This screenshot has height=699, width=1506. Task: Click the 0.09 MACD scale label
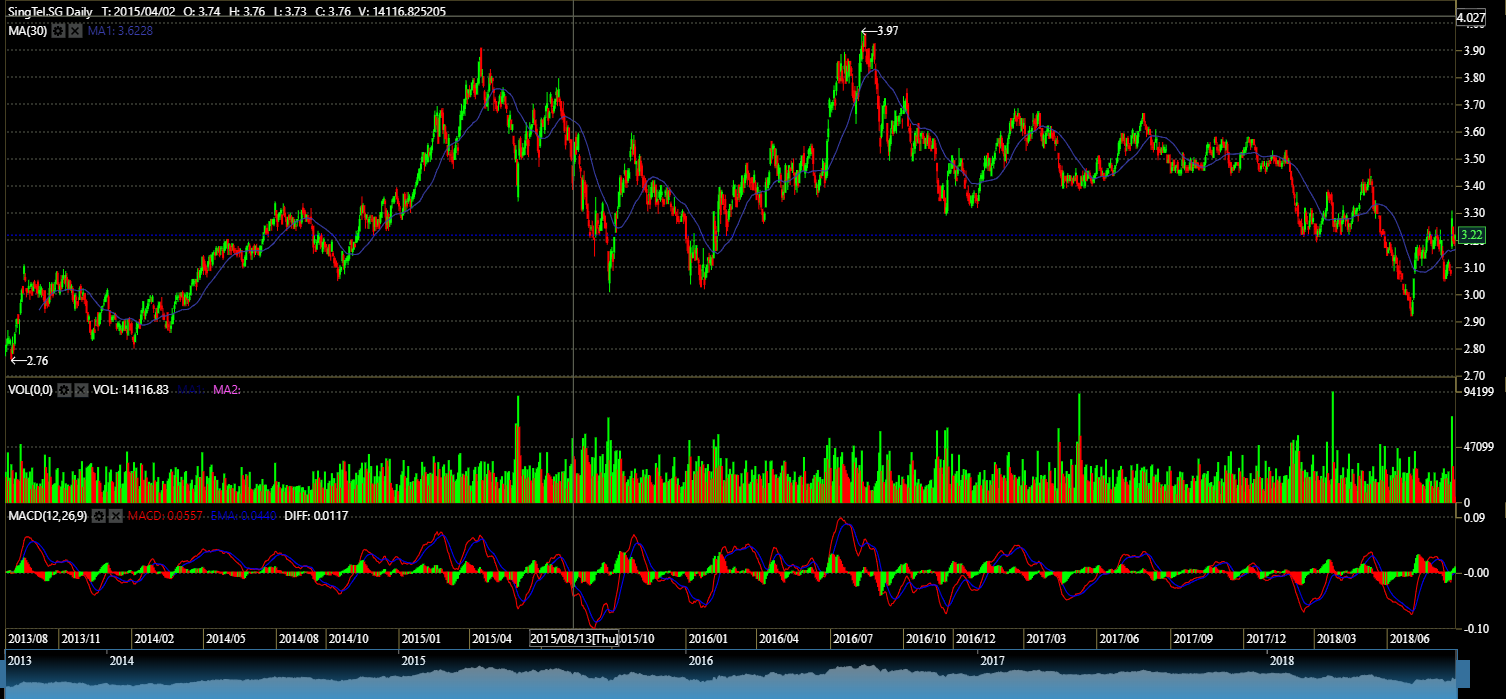click(x=1474, y=518)
